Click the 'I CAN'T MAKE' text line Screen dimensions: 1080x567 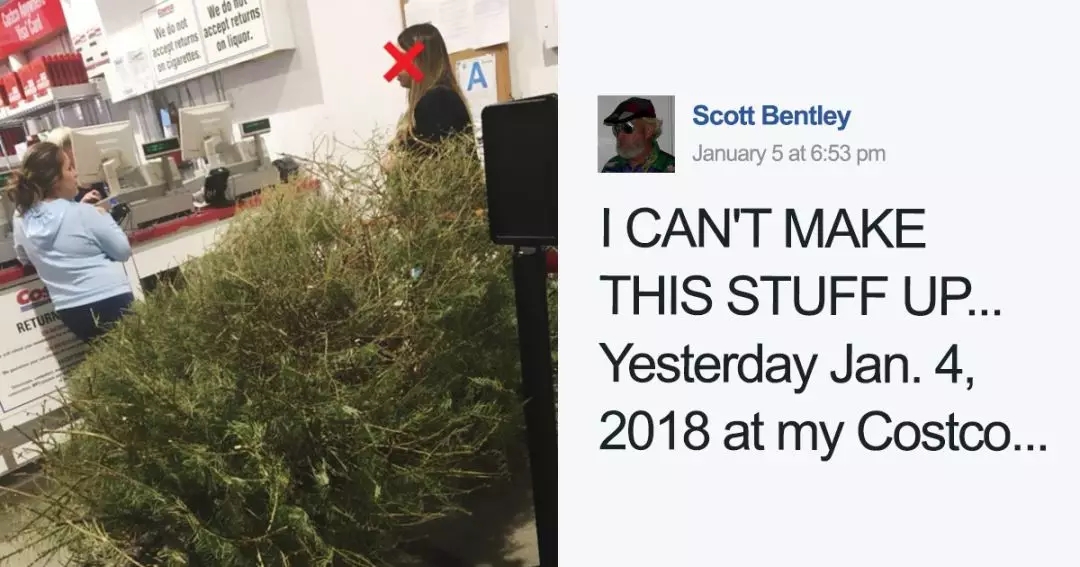(x=763, y=229)
